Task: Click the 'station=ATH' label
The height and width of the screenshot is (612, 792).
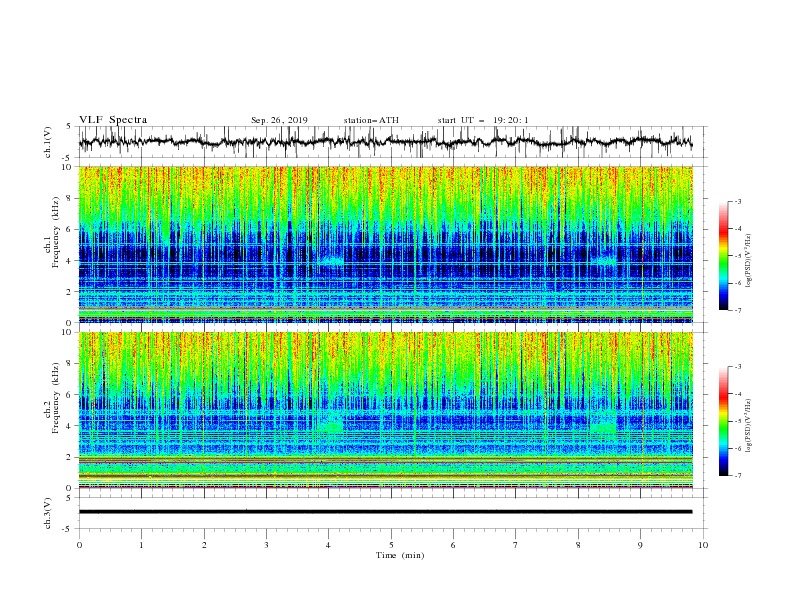Action: click(371, 120)
